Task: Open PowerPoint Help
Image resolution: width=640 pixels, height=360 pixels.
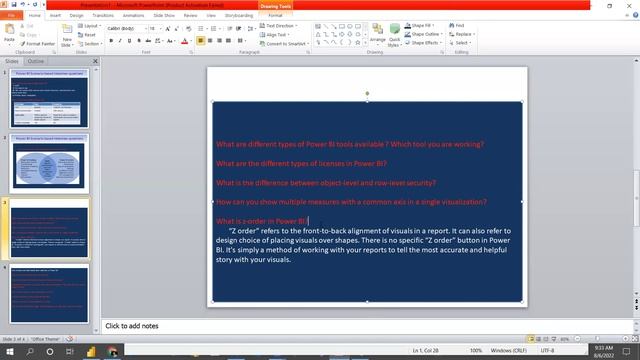Action: [x=636, y=15]
